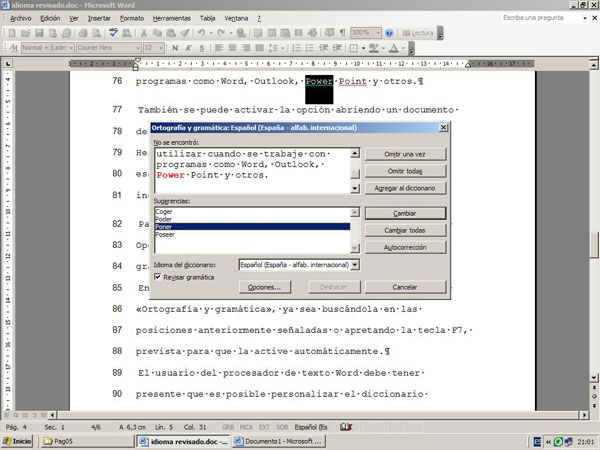Decrease the paragraph indent

(x=323, y=48)
